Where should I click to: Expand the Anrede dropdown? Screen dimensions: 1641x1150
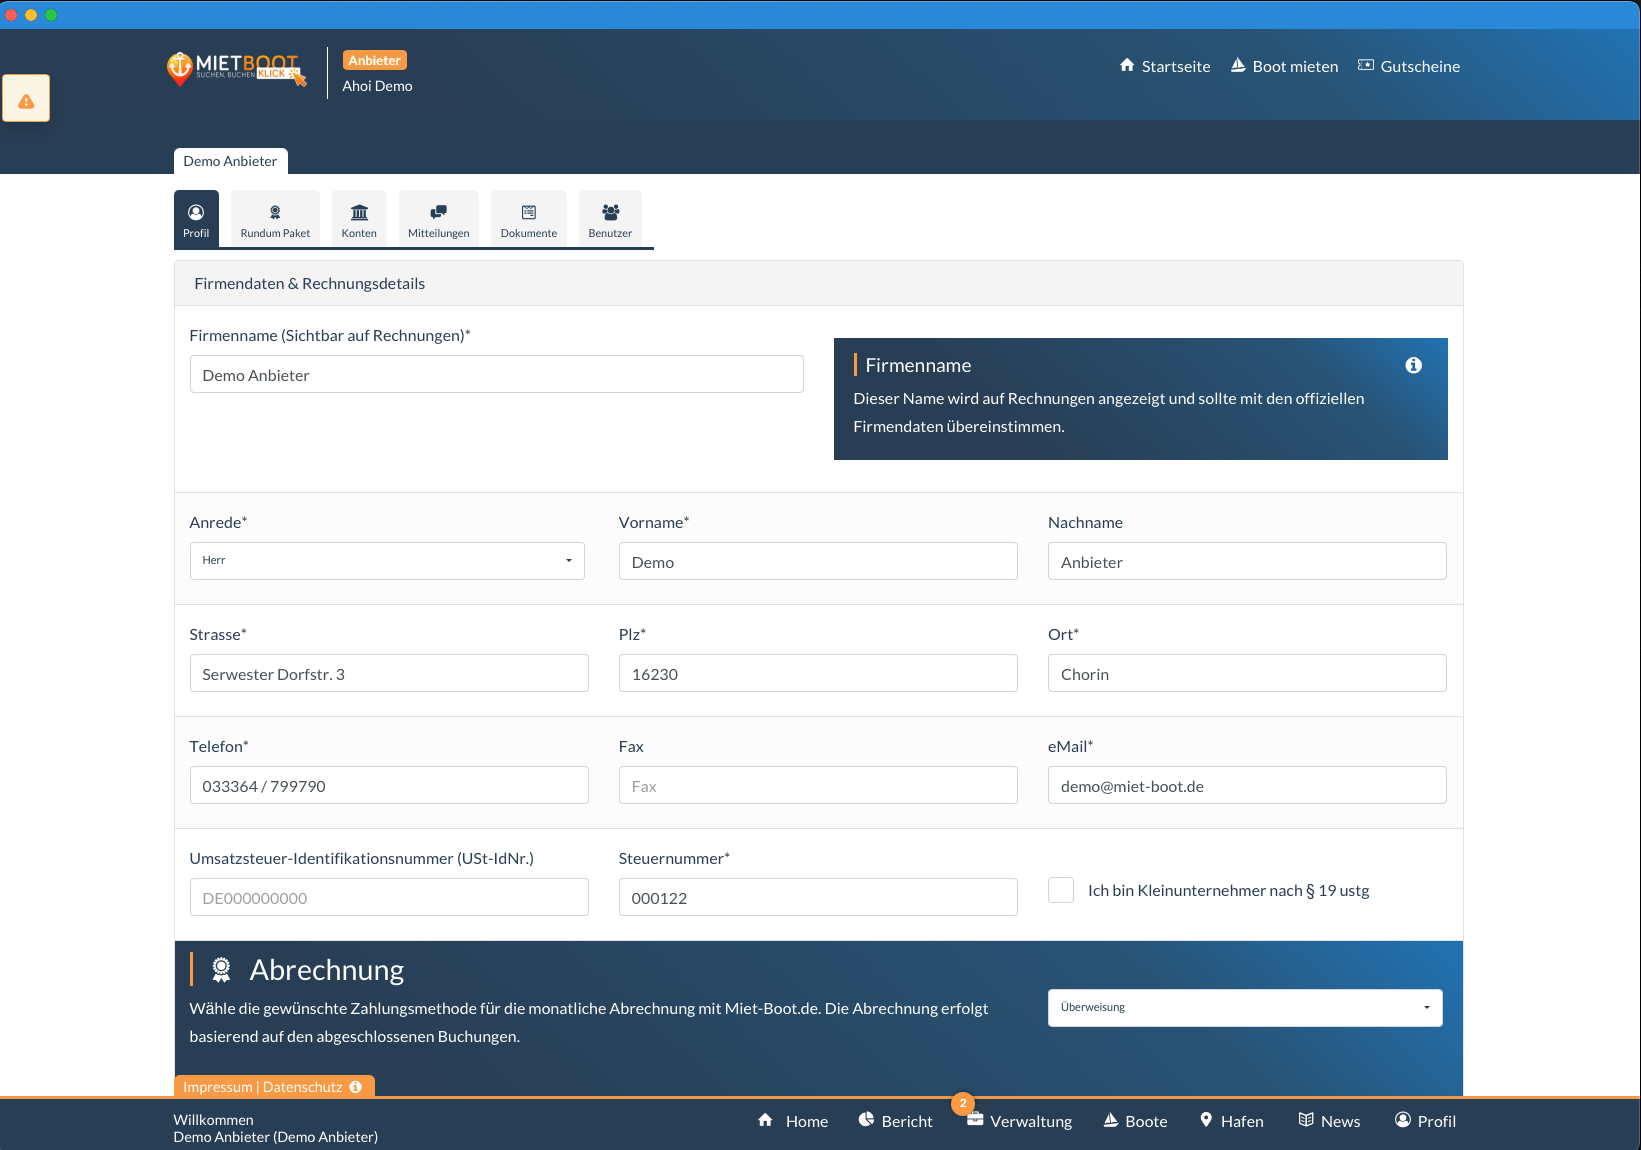click(x=387, y=561)
